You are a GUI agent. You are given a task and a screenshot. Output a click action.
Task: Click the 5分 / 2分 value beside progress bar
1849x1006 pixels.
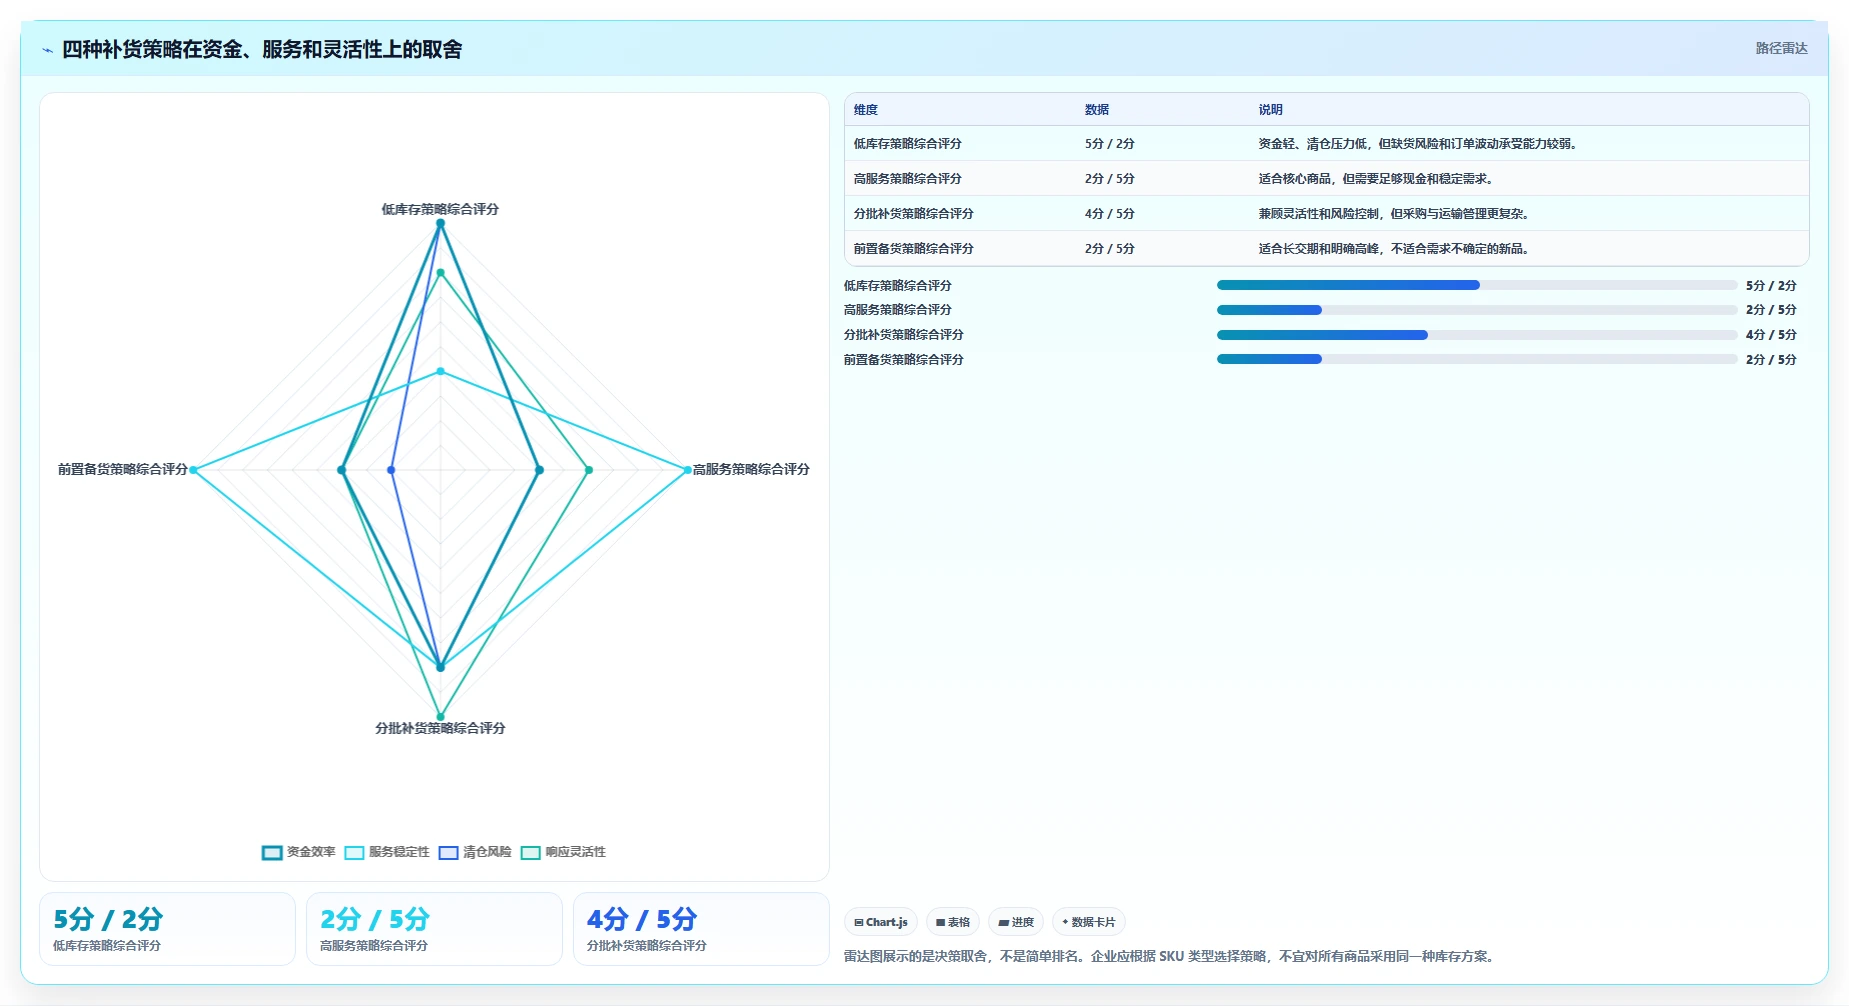[x=1771, y=286]
